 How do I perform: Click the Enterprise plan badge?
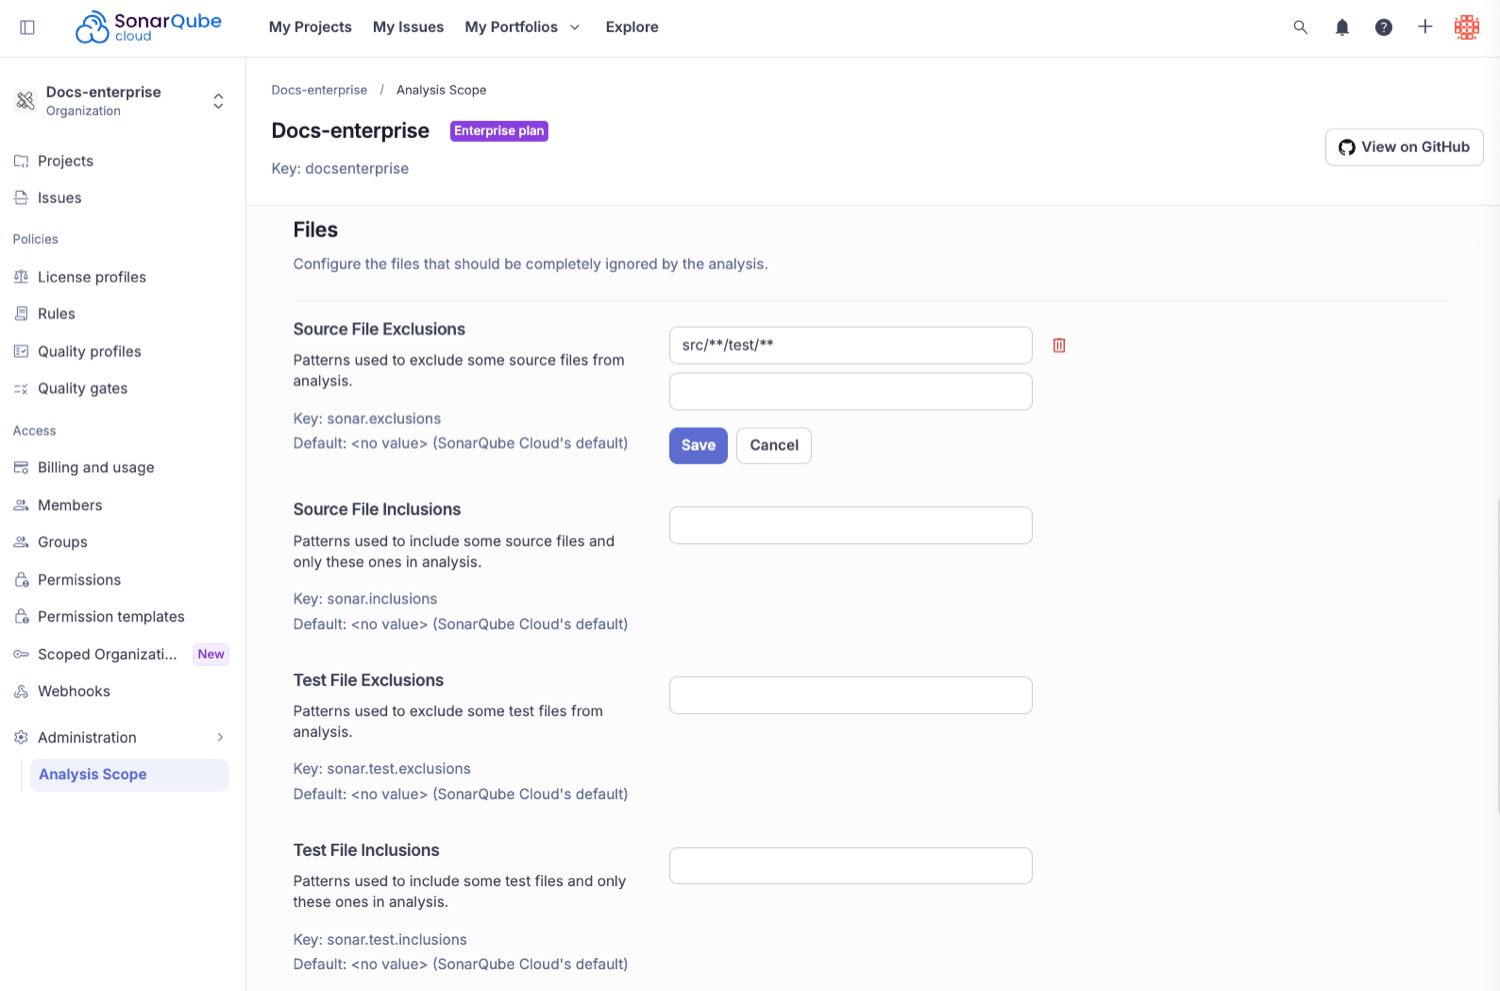[x=499, y=131]
